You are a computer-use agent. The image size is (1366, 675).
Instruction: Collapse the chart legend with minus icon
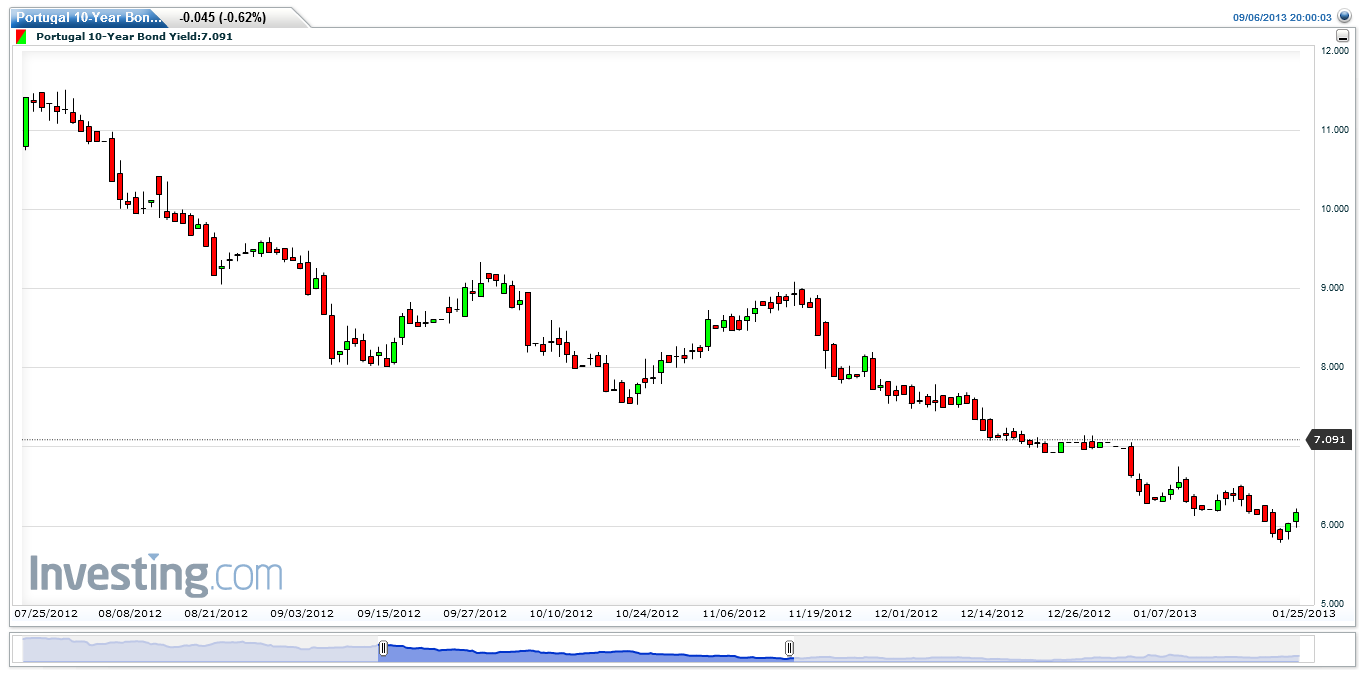[x=1343, y=36]
